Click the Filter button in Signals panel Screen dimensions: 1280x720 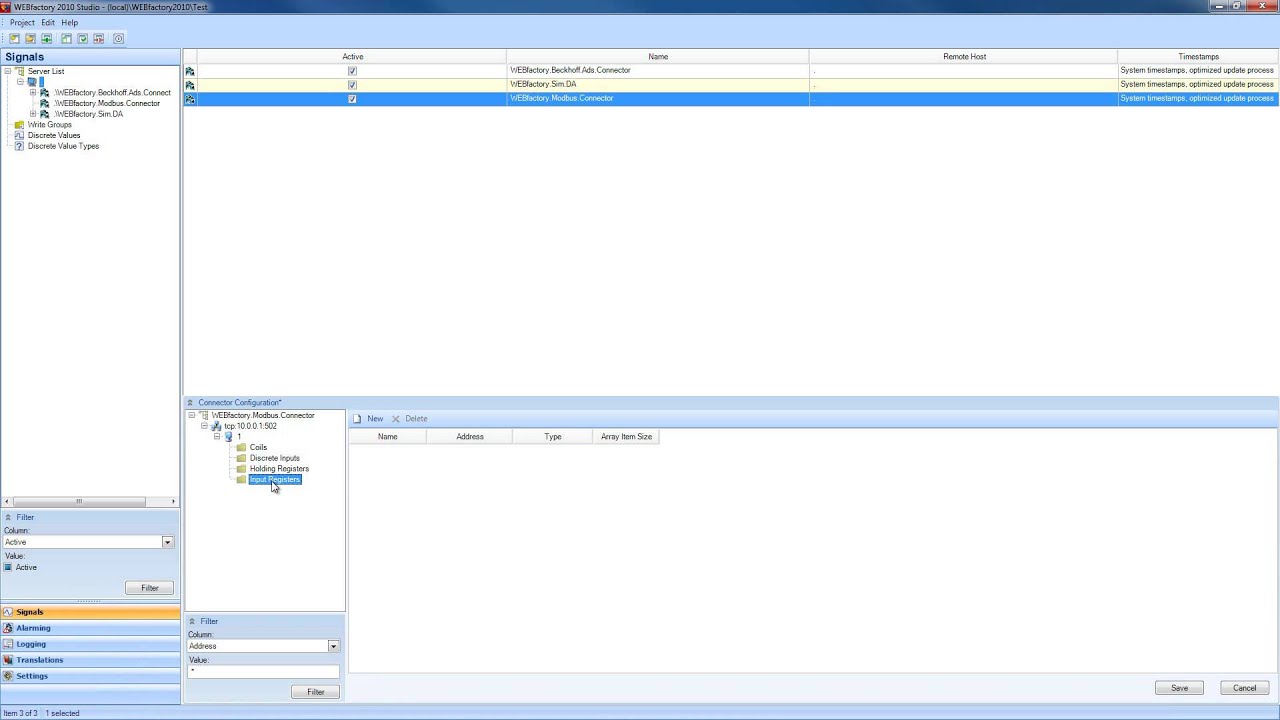click(x=150, y=588)
